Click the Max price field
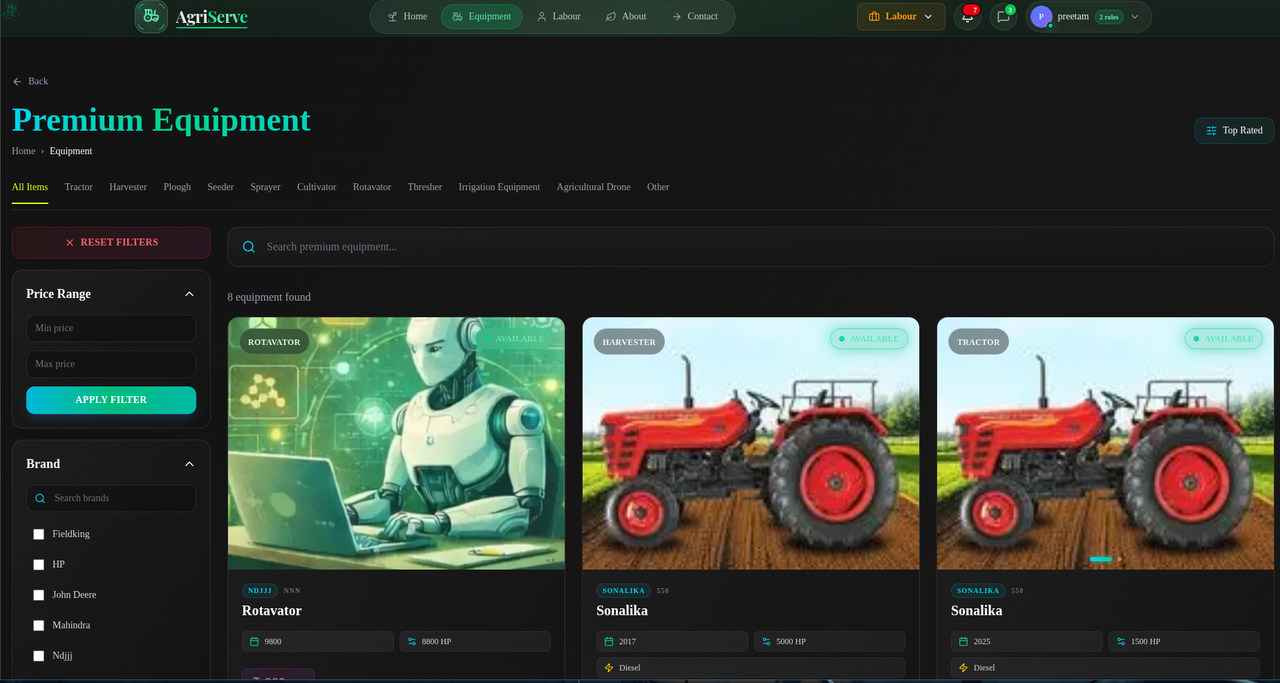 coord(111,364)
